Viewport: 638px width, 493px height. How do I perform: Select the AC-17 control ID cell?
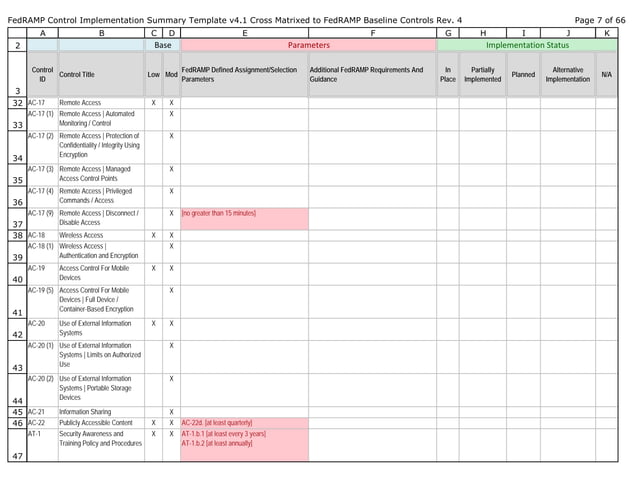[x=42, y=103]
